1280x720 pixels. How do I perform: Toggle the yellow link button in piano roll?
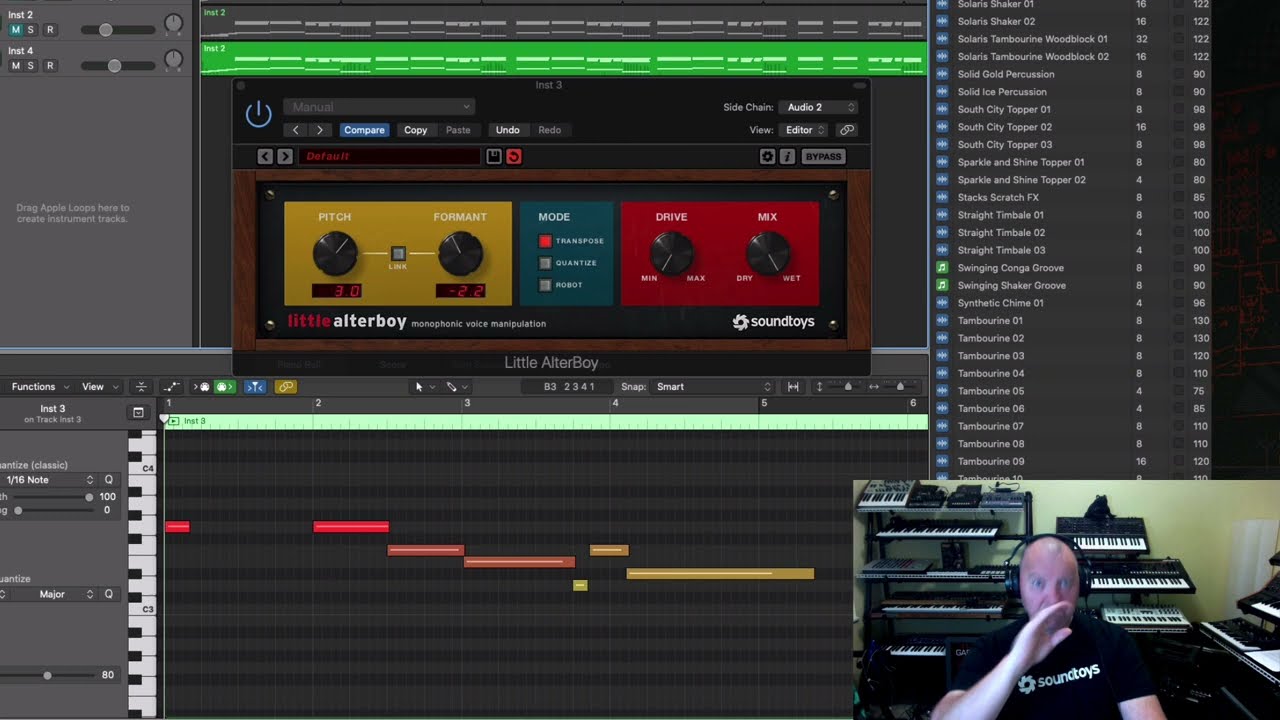pos(286,387)
